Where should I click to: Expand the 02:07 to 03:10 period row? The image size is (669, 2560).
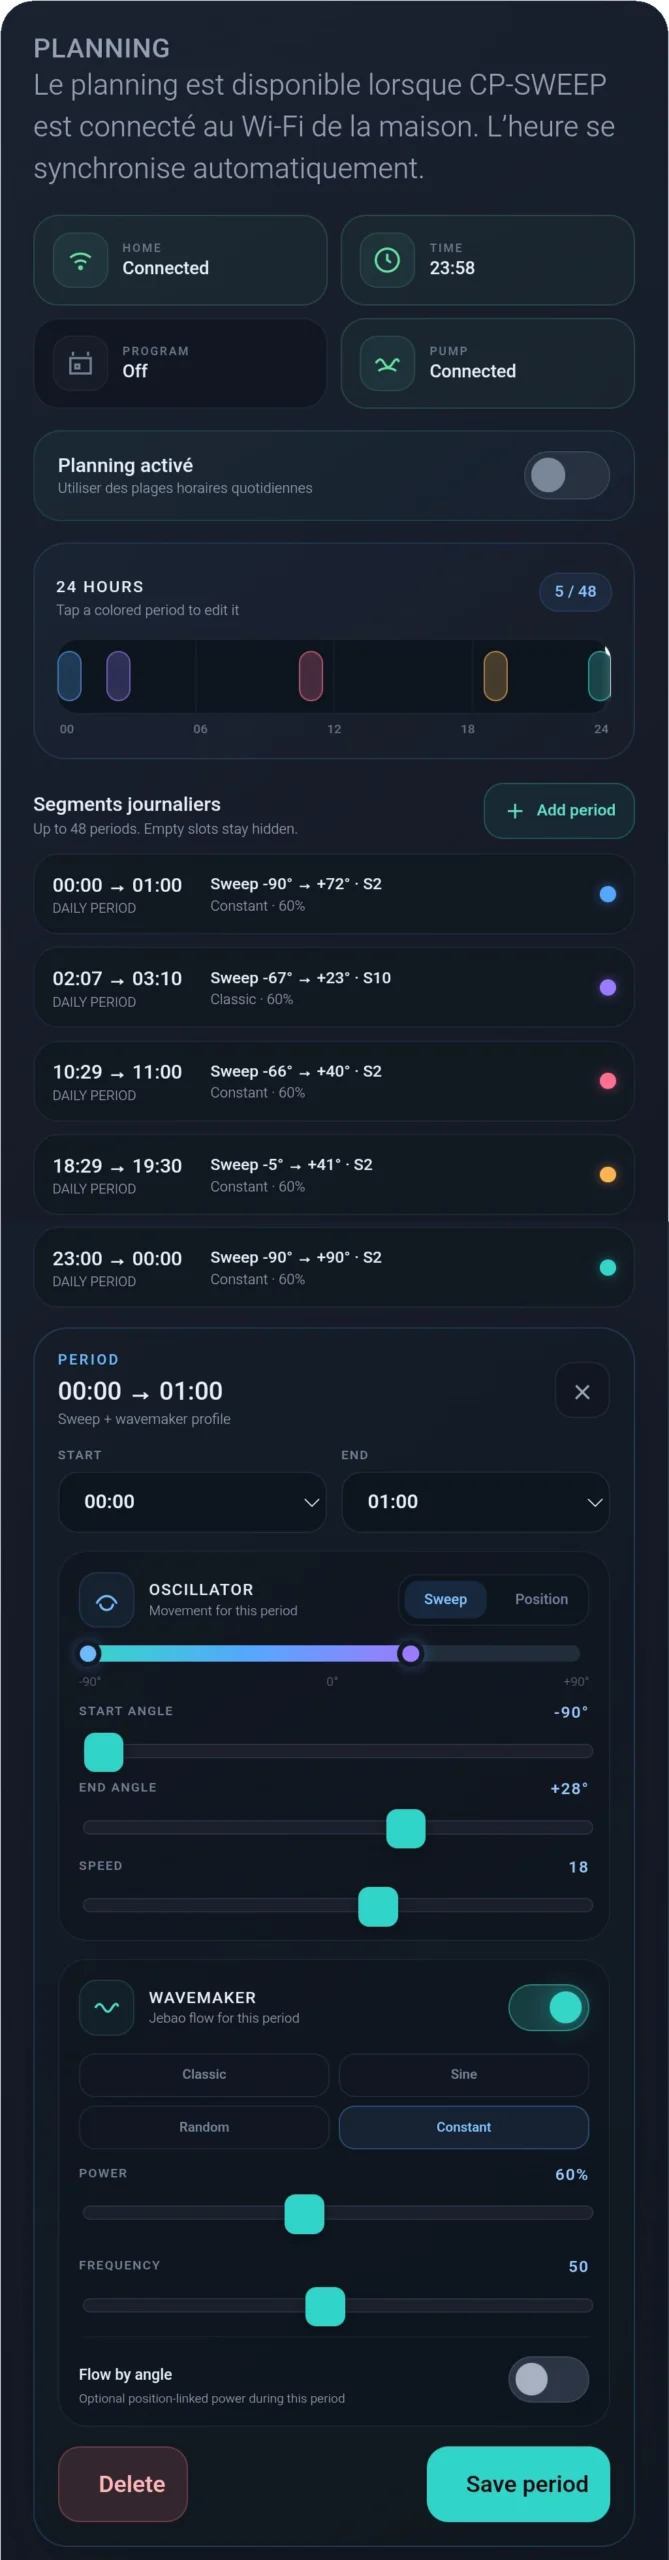[x=334, y=988]
